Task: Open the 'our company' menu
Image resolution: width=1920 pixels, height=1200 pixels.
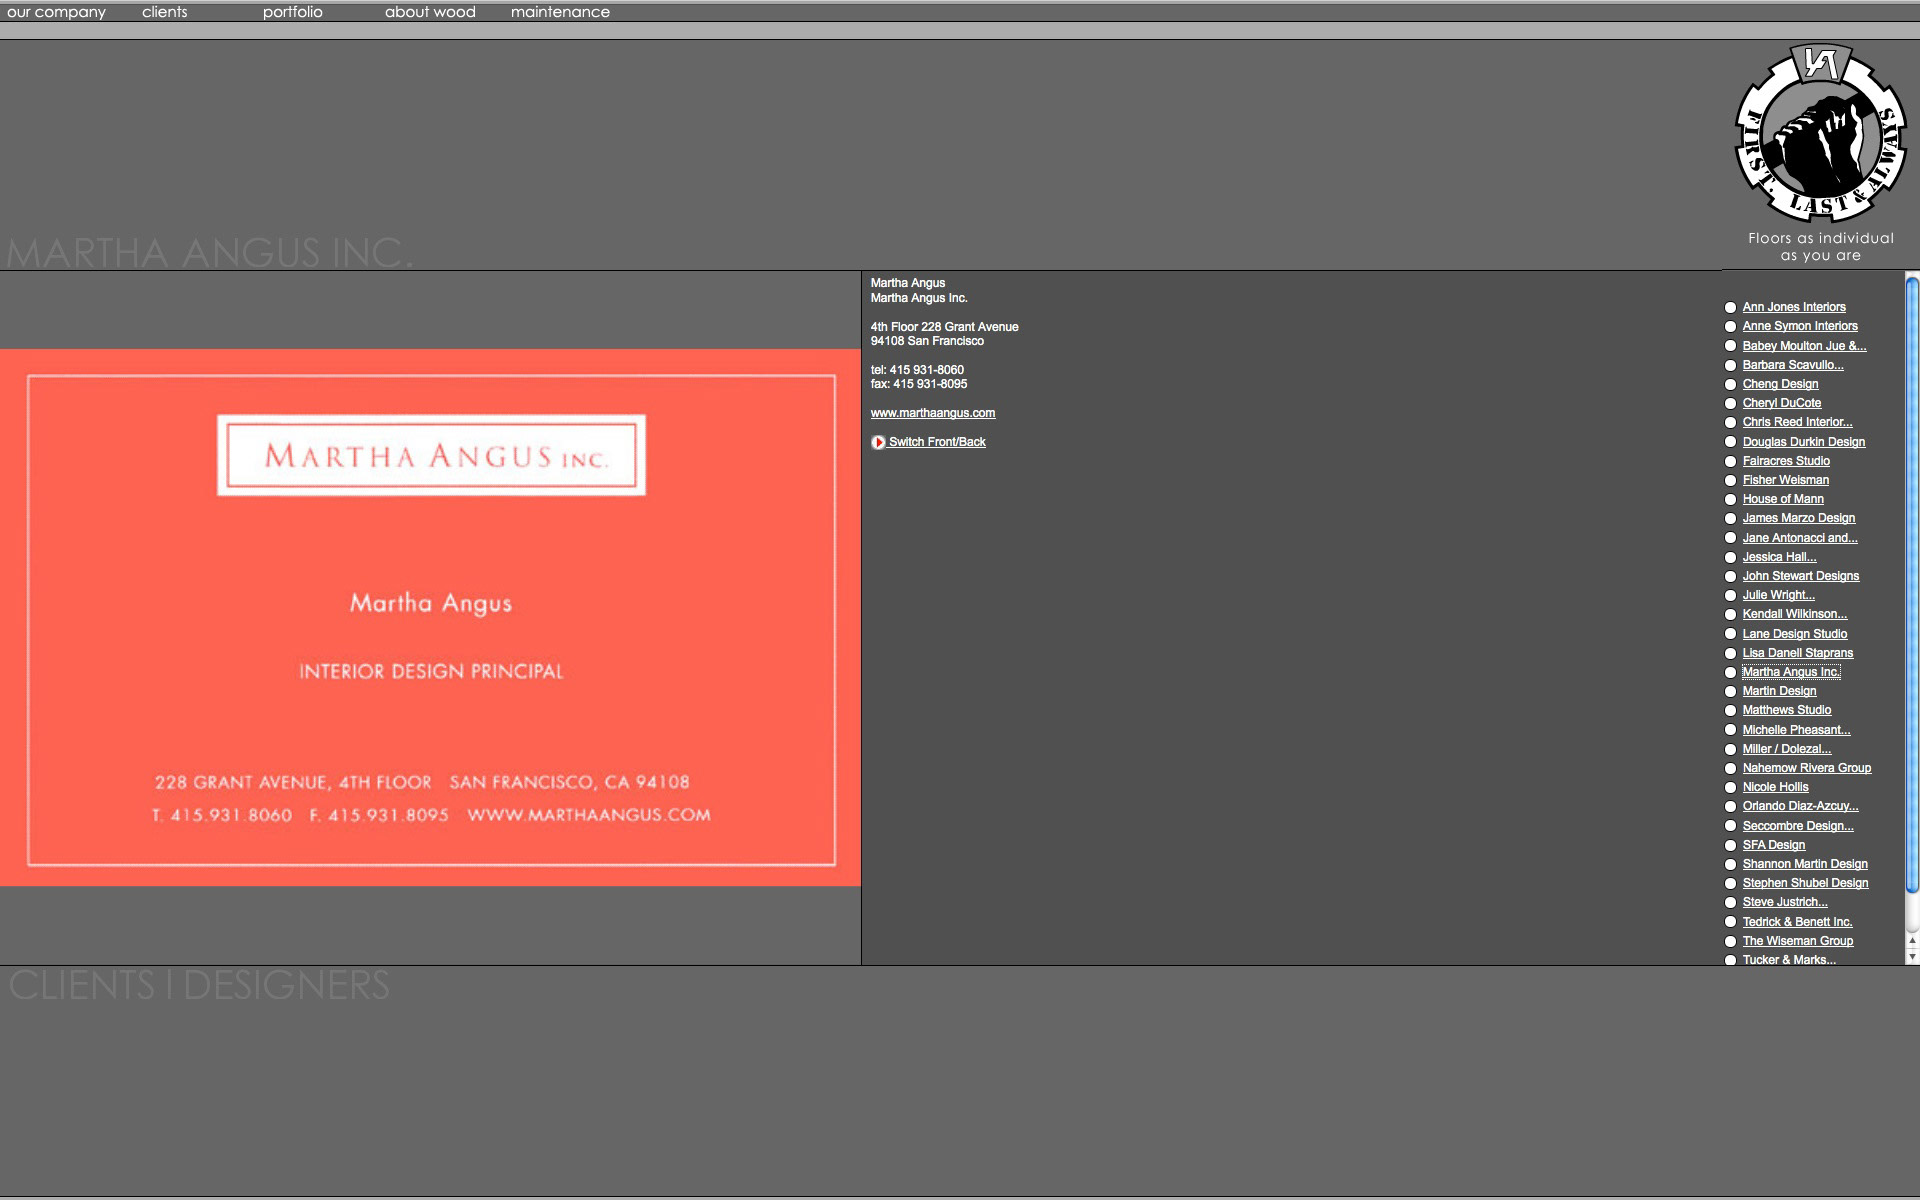Action: pyautogui.click(x=56, y=12)
